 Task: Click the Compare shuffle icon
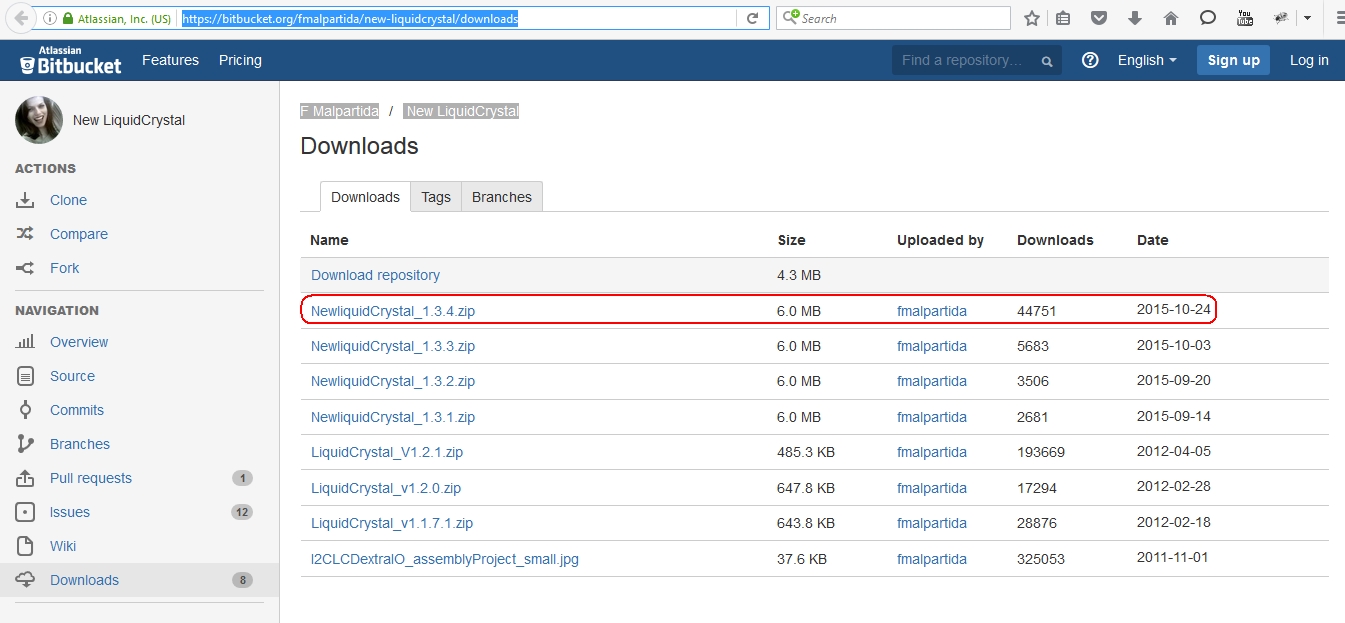(x=25, y=234)
